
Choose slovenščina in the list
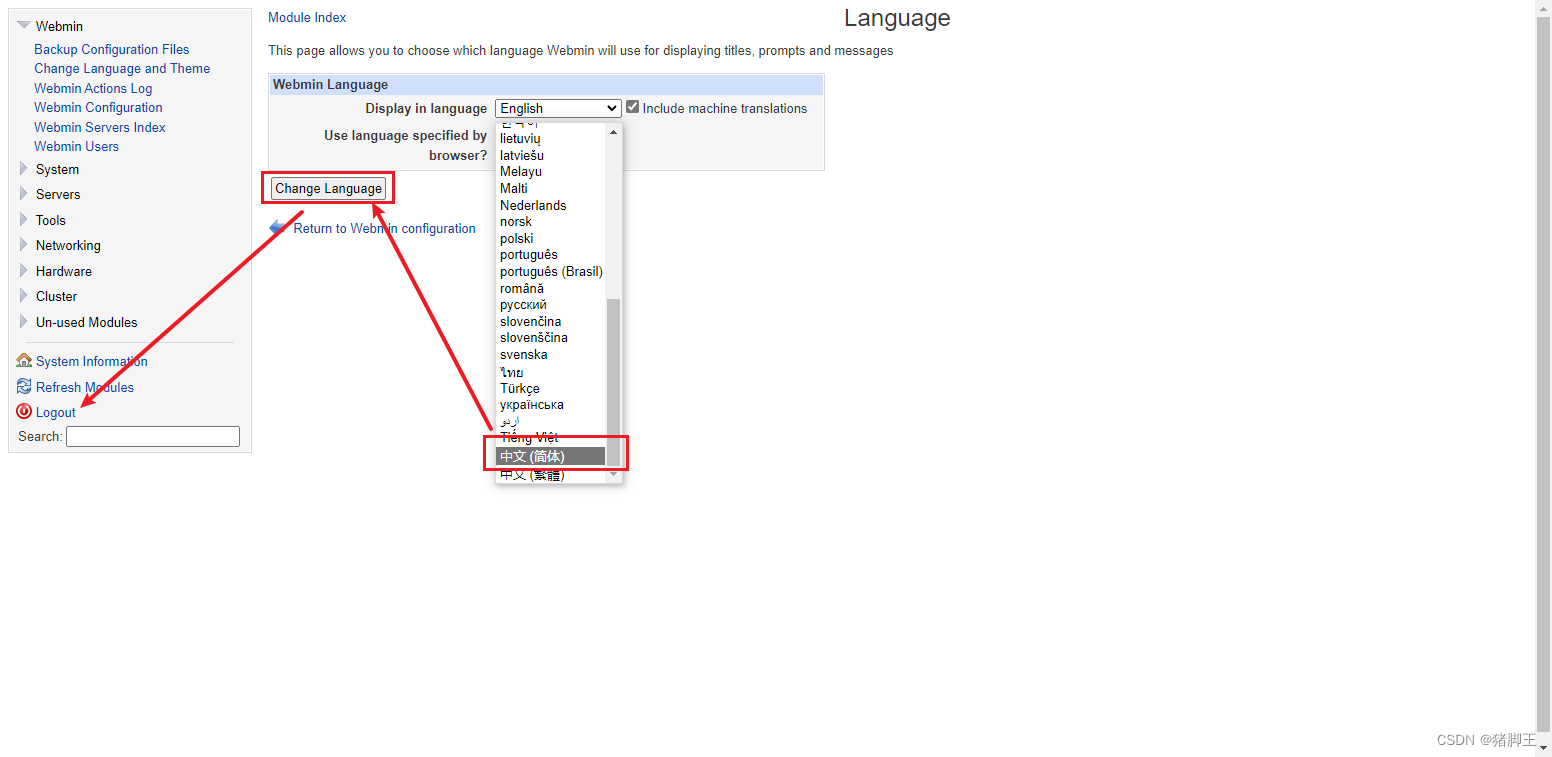[x=551, y=337]
